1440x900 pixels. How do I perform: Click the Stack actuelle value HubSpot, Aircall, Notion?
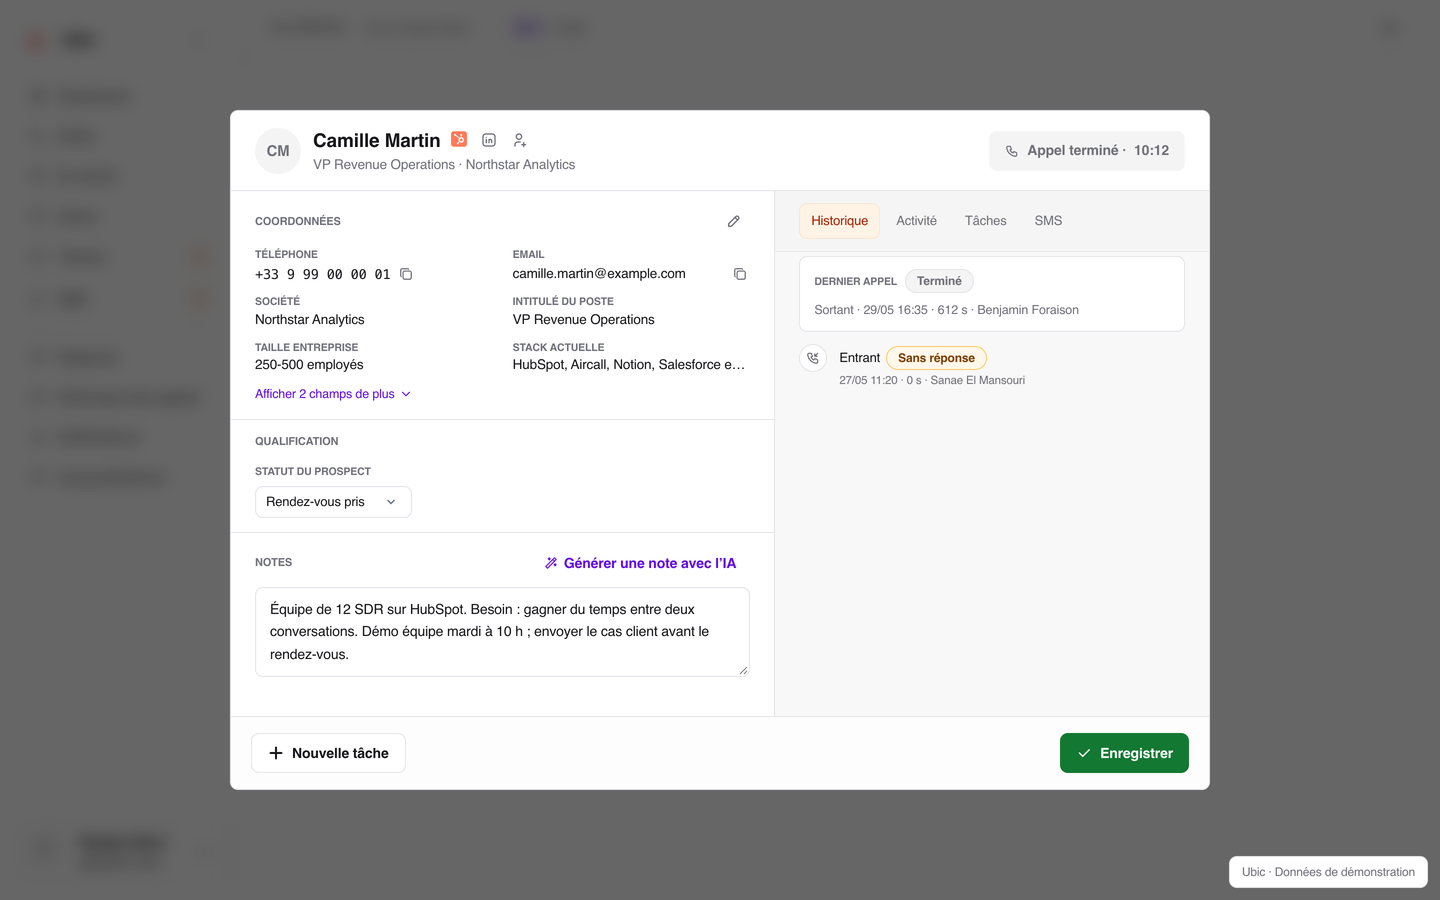click(x=629, y=365)
